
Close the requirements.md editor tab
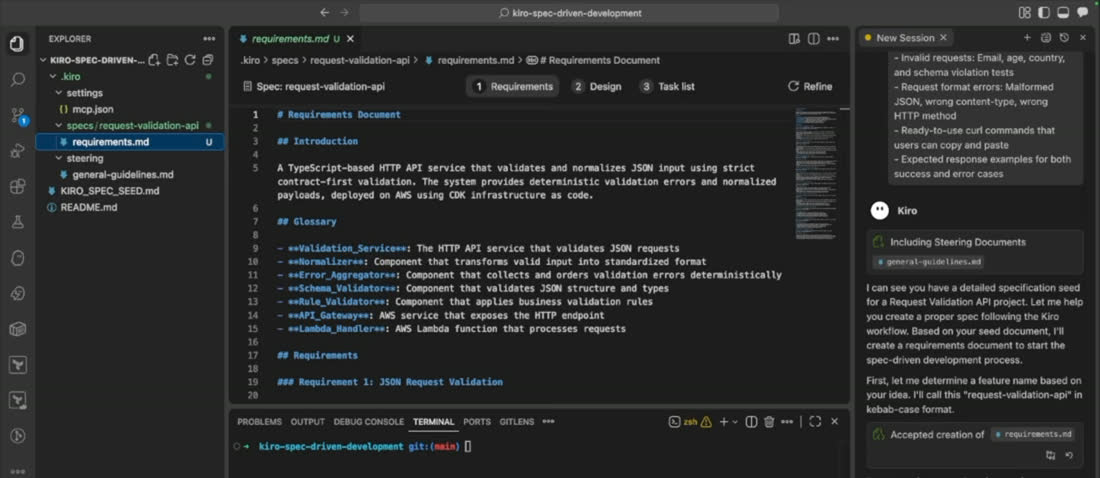tap(350, 39)
